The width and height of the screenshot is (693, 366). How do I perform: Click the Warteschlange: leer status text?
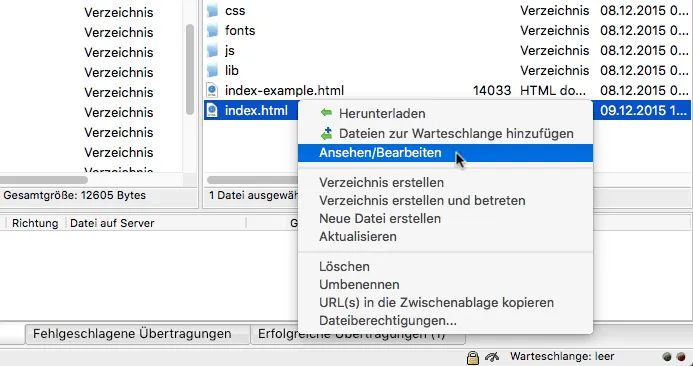[562, 357]
